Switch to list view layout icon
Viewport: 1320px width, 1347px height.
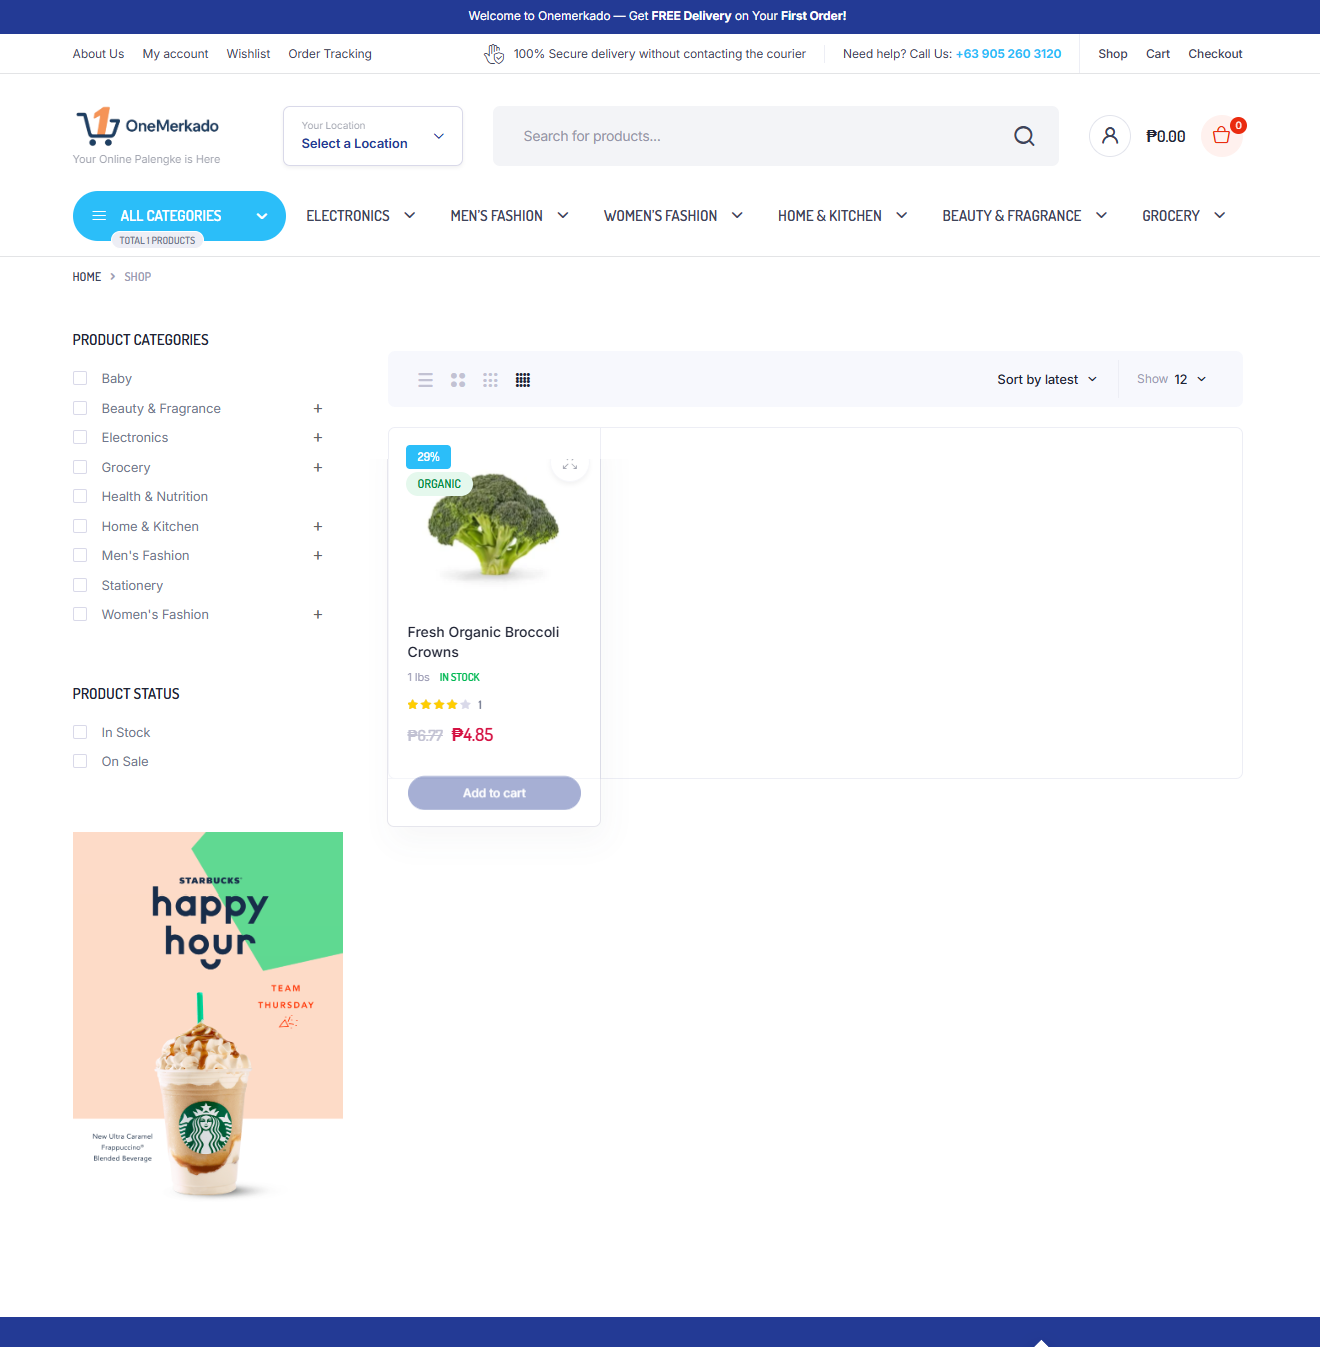click(x=426, y=380)
